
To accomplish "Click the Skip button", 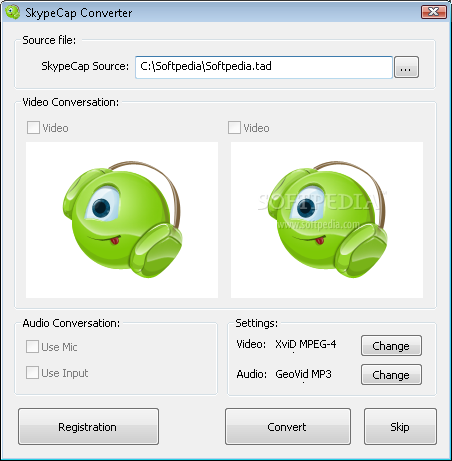I will [400, 427].
